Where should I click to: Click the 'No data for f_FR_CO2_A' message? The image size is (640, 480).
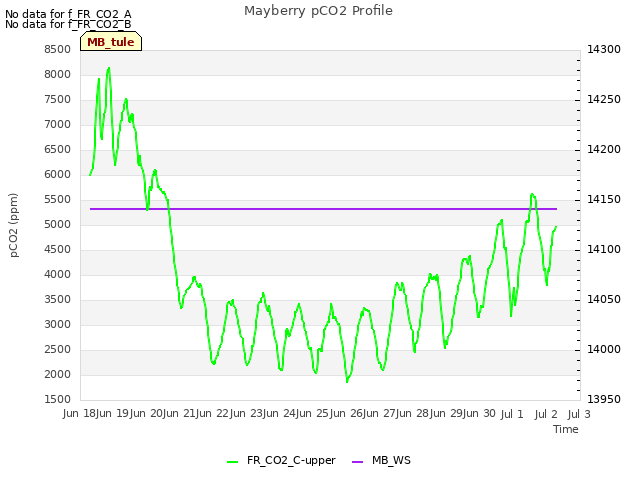click(68, 14)
